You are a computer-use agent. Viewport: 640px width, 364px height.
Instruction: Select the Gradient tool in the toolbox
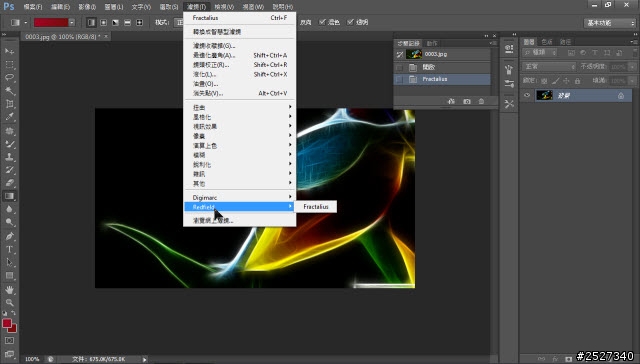(x=9, y=196)
